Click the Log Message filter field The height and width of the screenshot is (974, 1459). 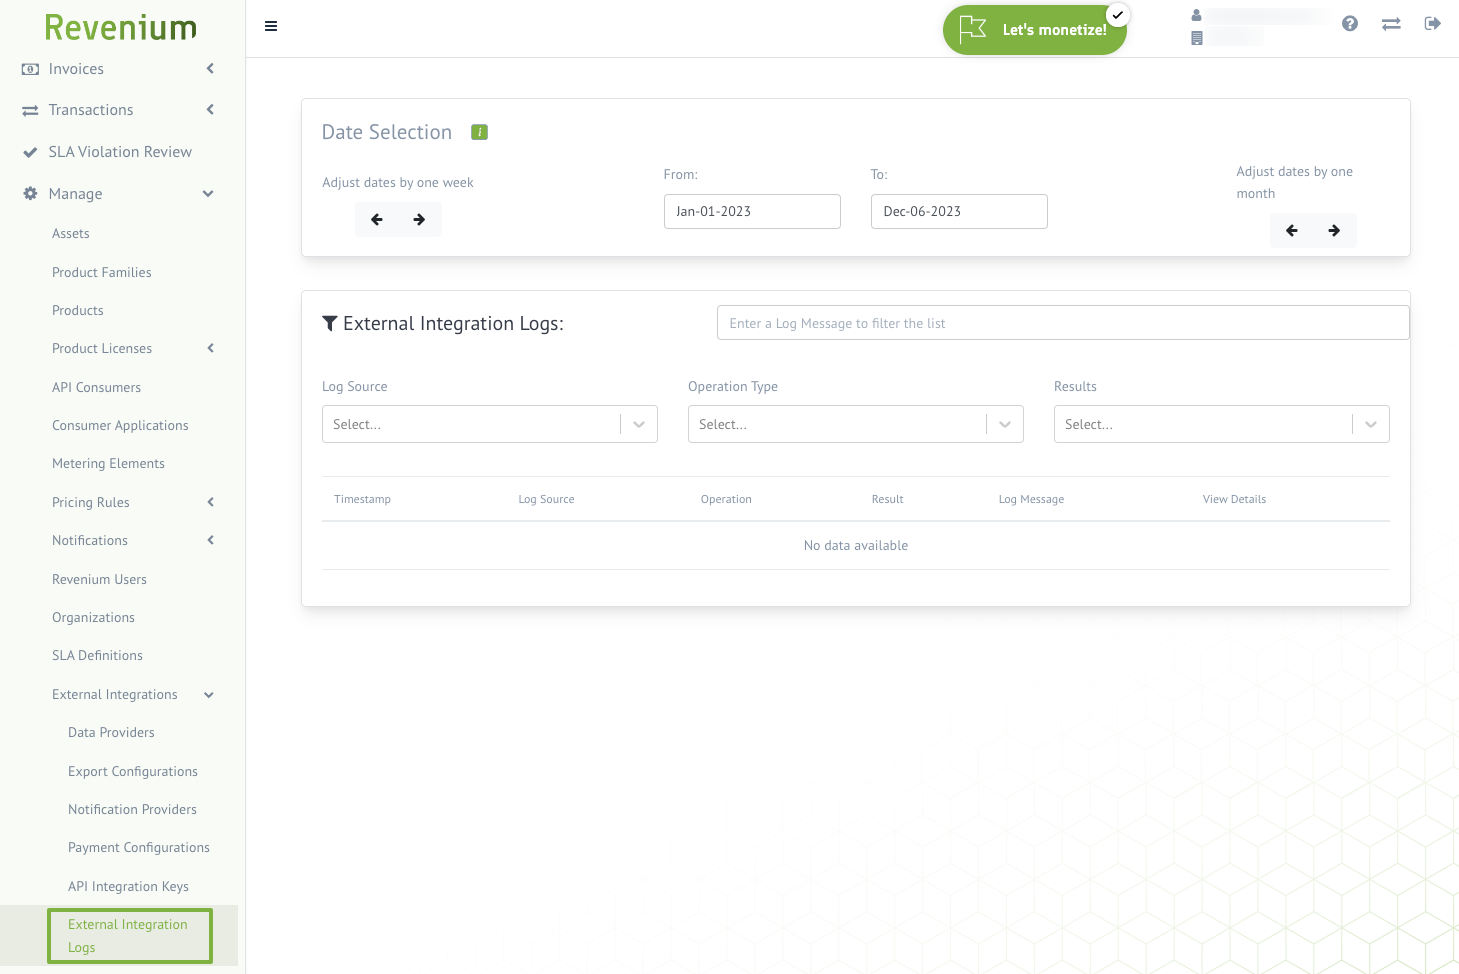coord(1062,323)
